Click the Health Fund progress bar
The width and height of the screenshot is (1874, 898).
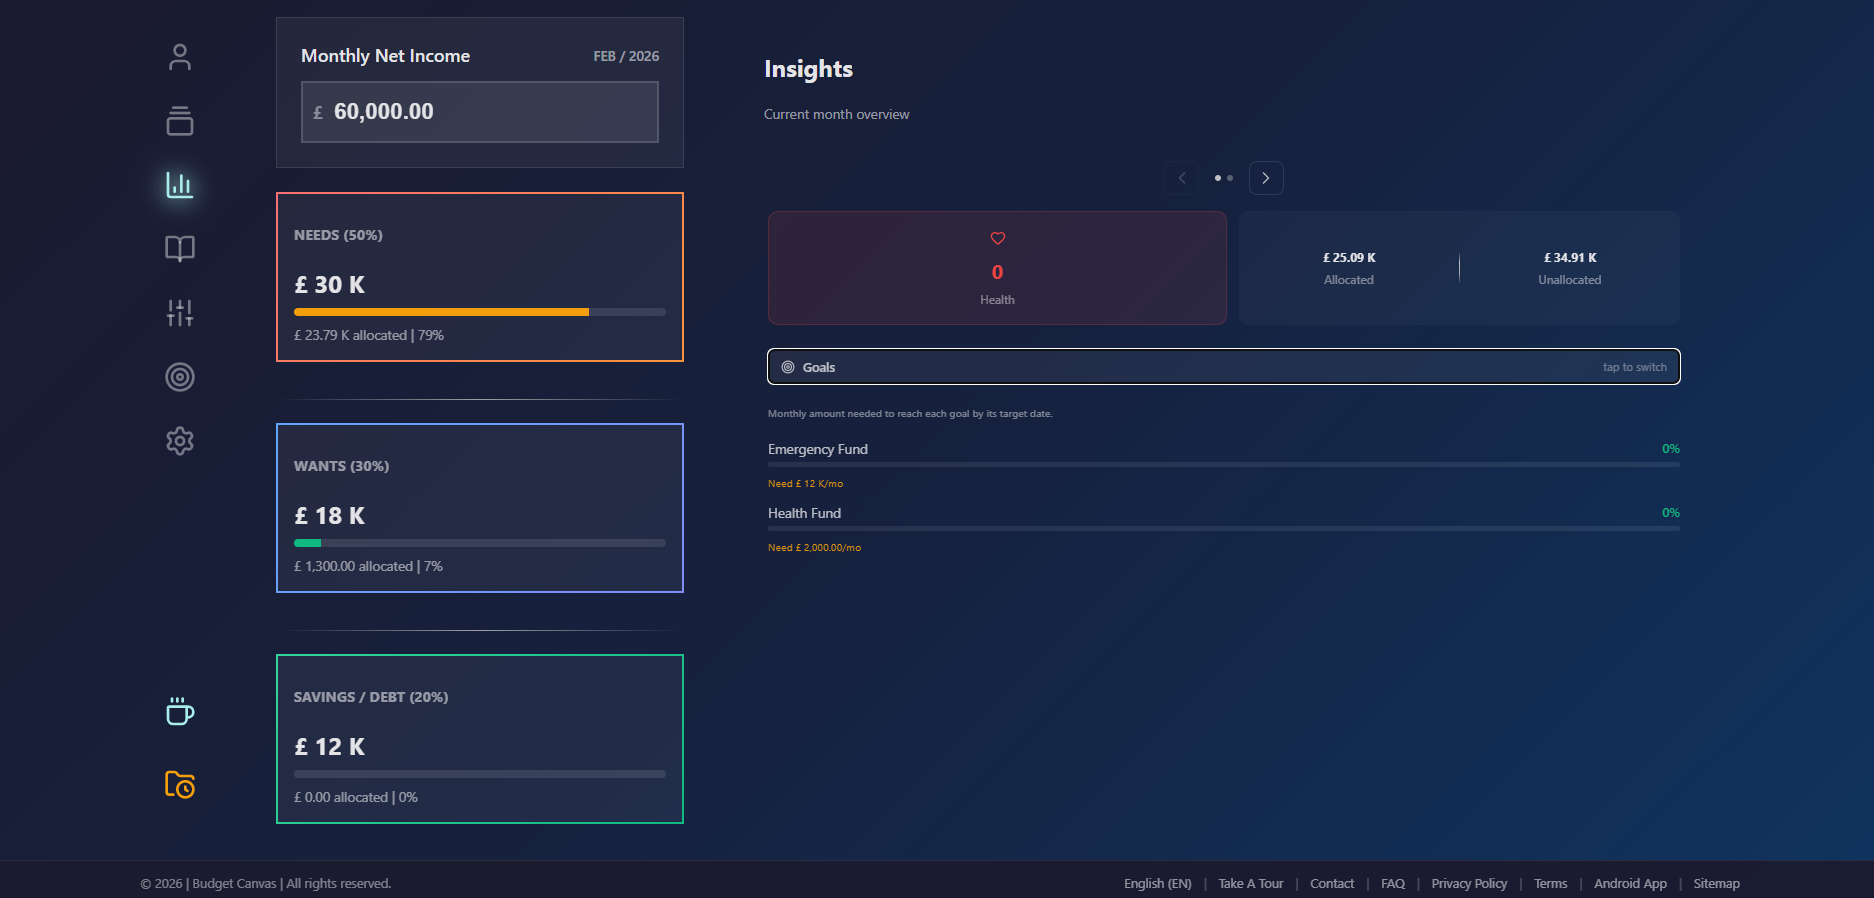point(1224,529)
